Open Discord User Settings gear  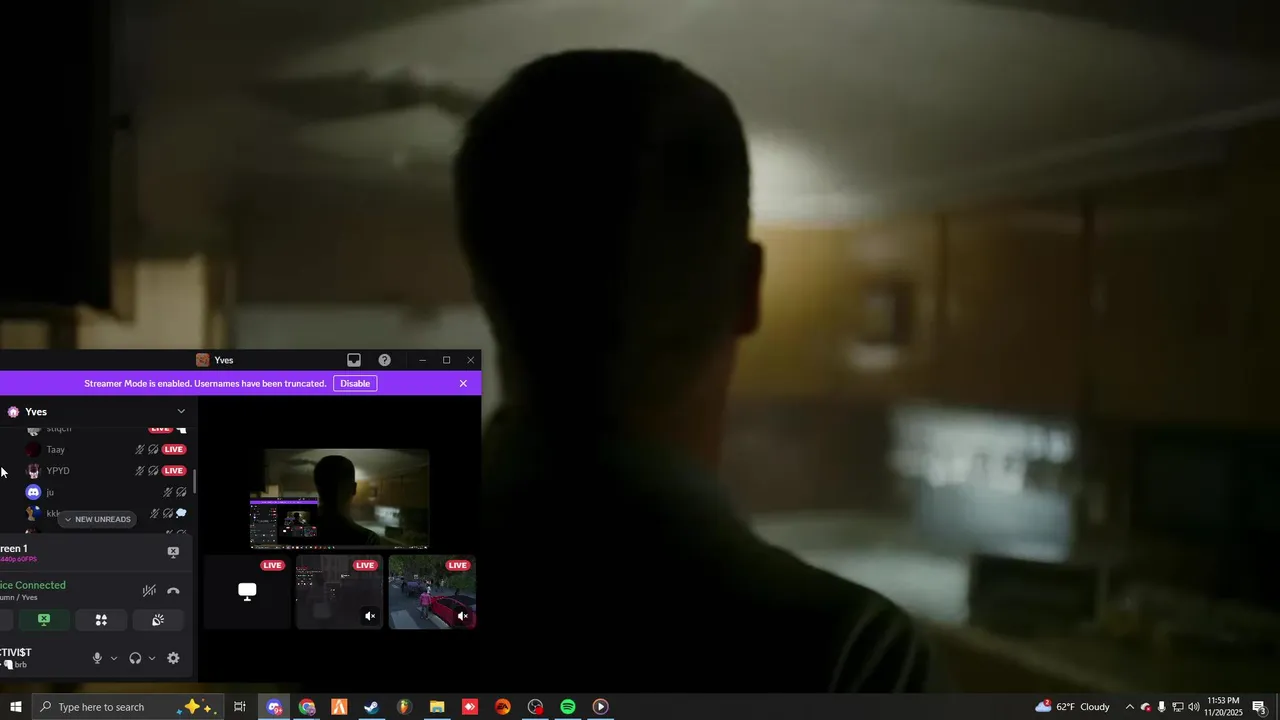pos(173,658)
